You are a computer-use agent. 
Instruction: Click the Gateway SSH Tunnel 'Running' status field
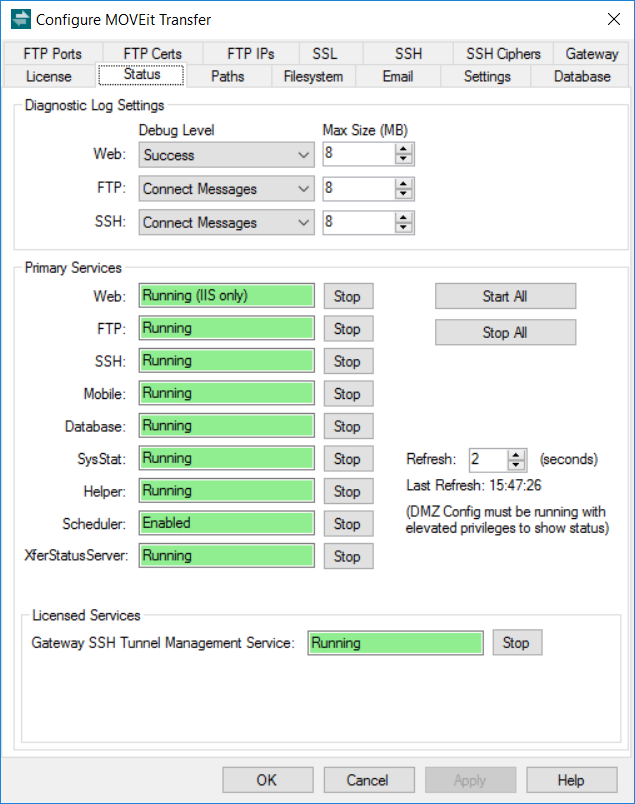[x=395, y=643]
